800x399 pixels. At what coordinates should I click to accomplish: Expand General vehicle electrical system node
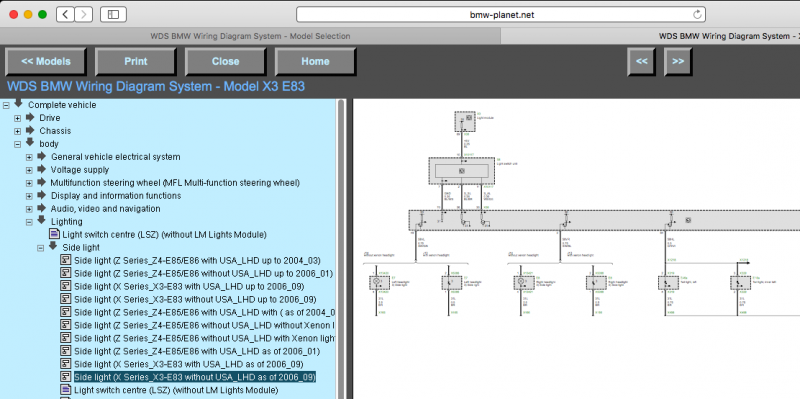(x=29, y=157)
